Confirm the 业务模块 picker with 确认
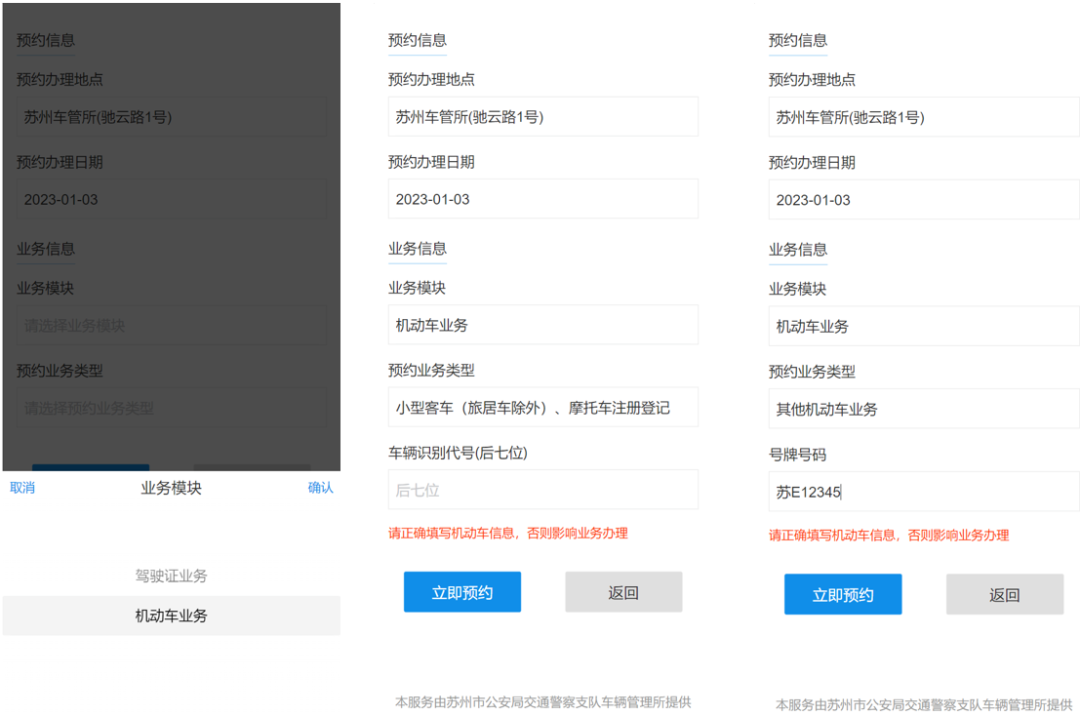The image size is (1080, 716). tap(320, 488)
